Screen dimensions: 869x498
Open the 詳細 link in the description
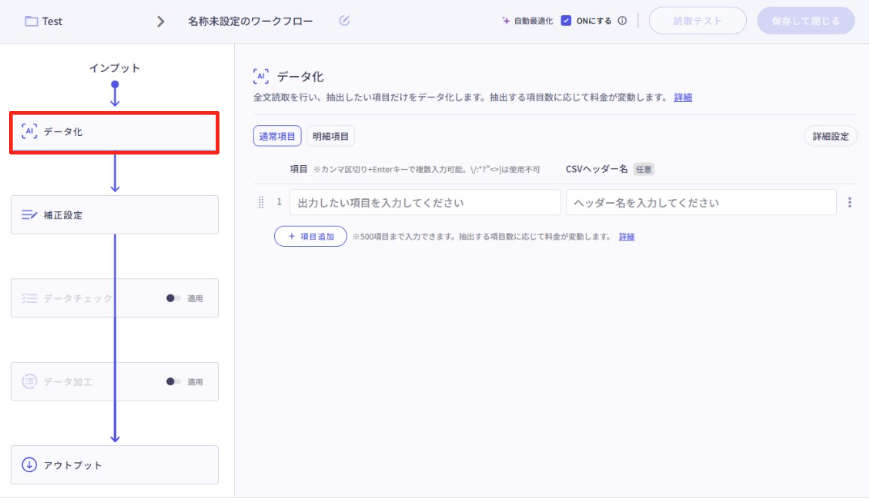(x=682, y=97)
